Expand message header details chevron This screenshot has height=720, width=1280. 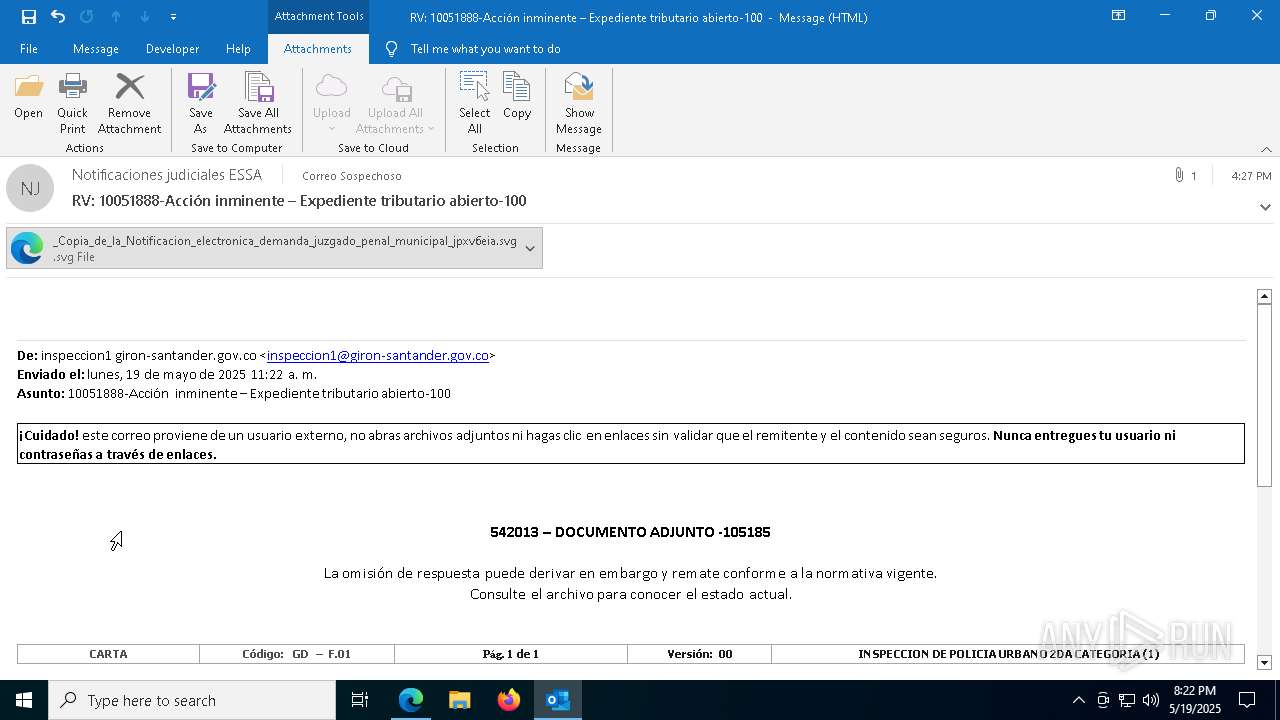coord(1265,207)
